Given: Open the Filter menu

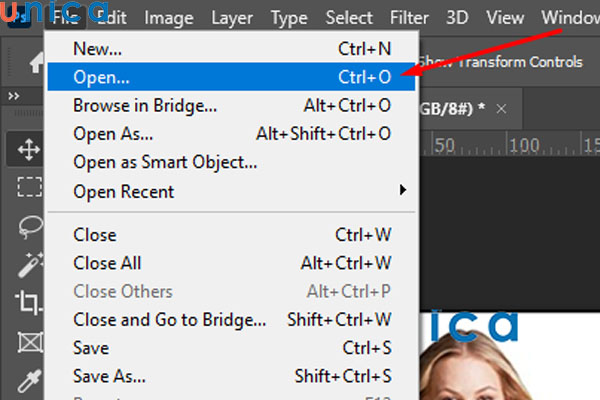Looking at the screenshot, I should click(x=411, y=17).
